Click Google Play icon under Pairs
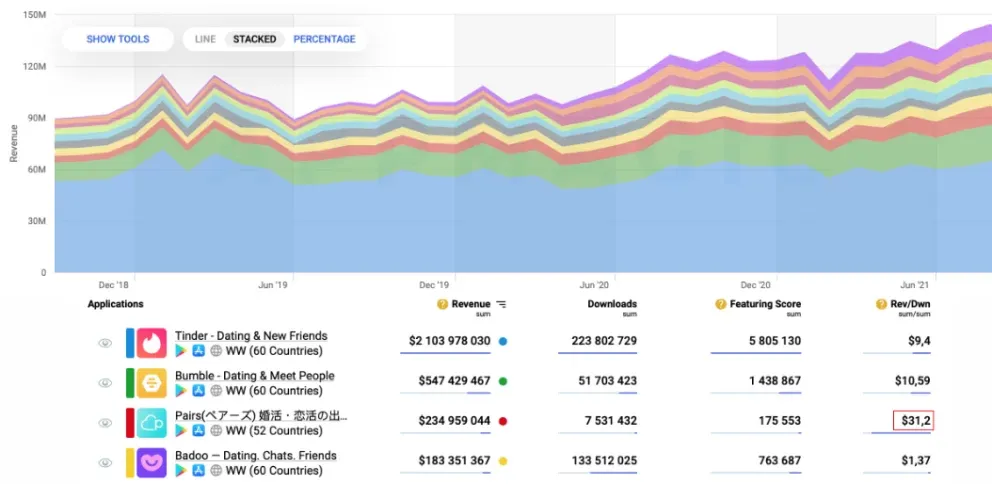The image size is (992, 484). click(182, 430)
